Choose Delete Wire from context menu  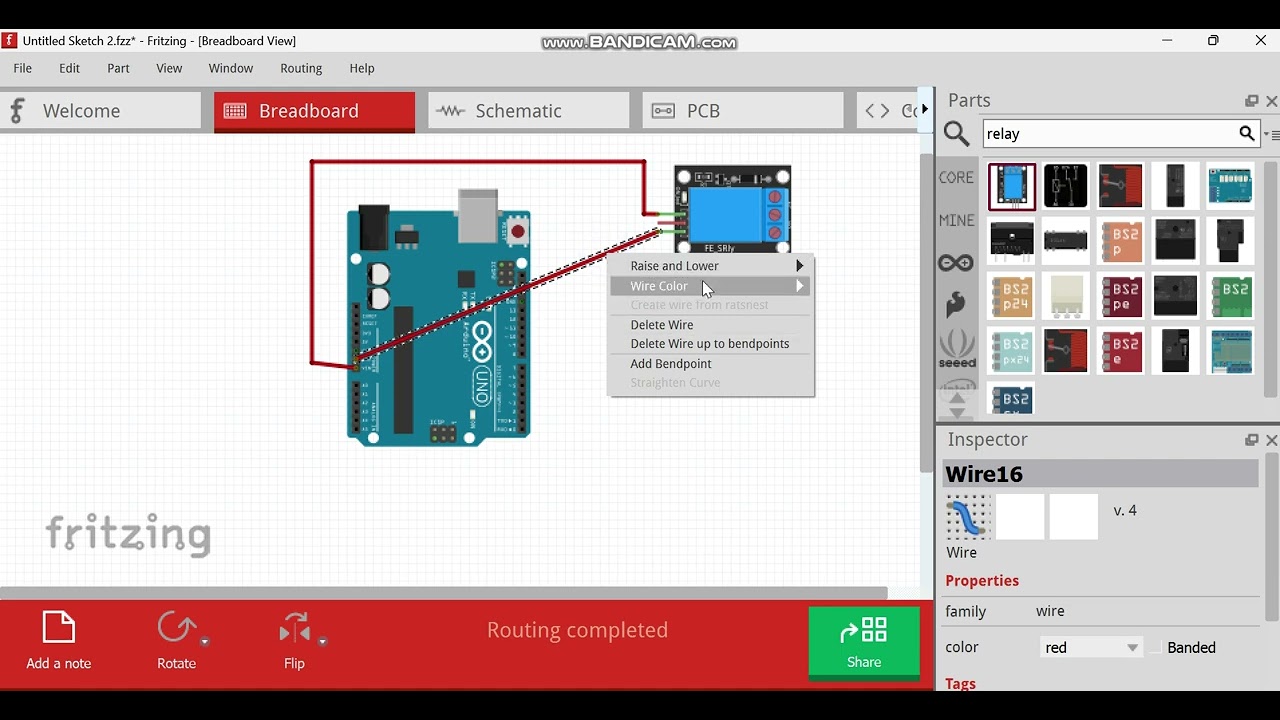[711, 325]
